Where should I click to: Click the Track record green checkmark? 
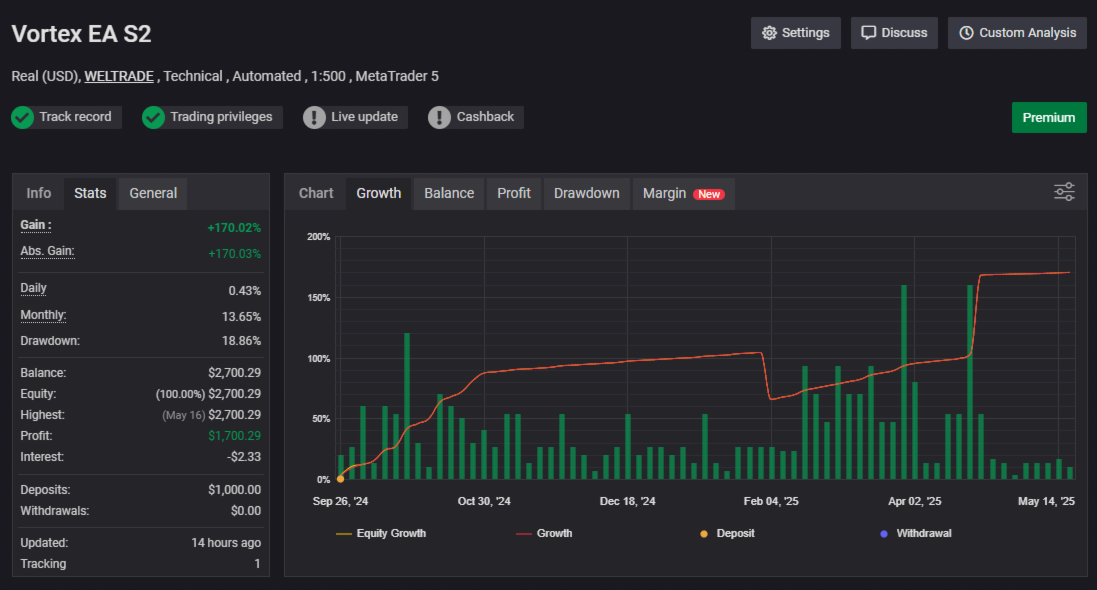(x=22, y=118)
